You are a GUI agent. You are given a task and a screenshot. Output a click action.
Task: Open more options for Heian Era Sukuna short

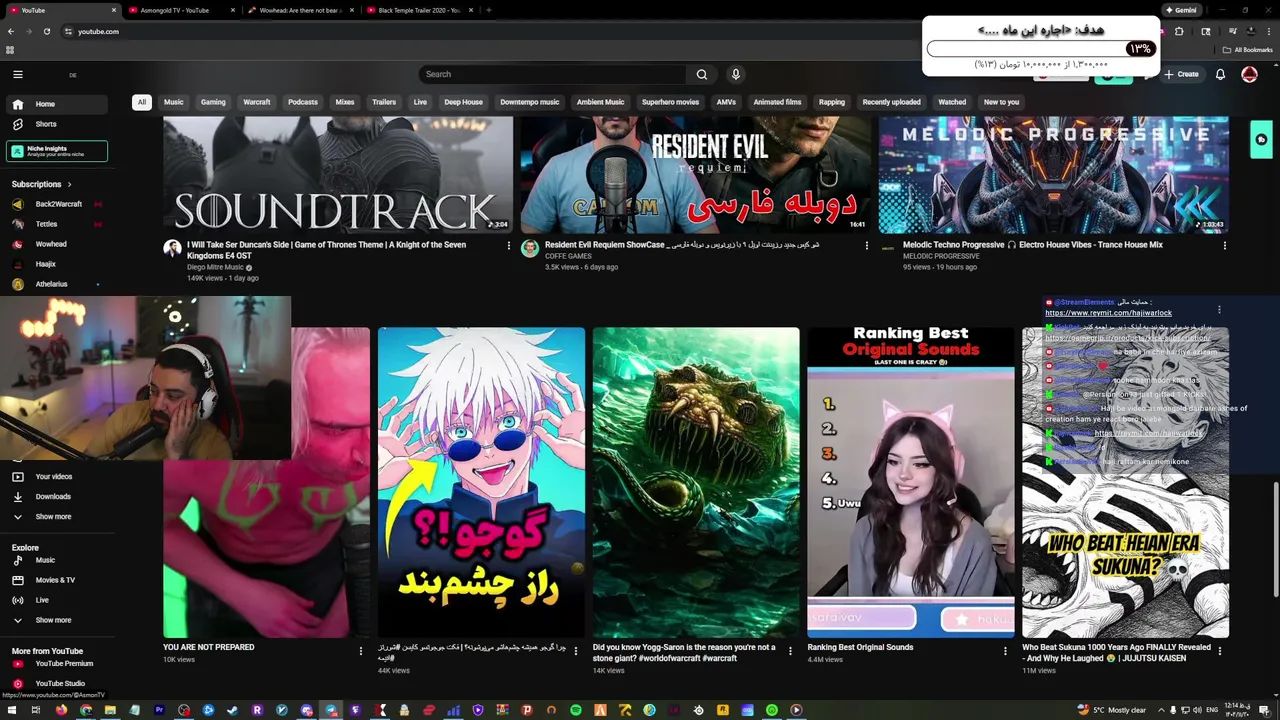(1220, 651)
